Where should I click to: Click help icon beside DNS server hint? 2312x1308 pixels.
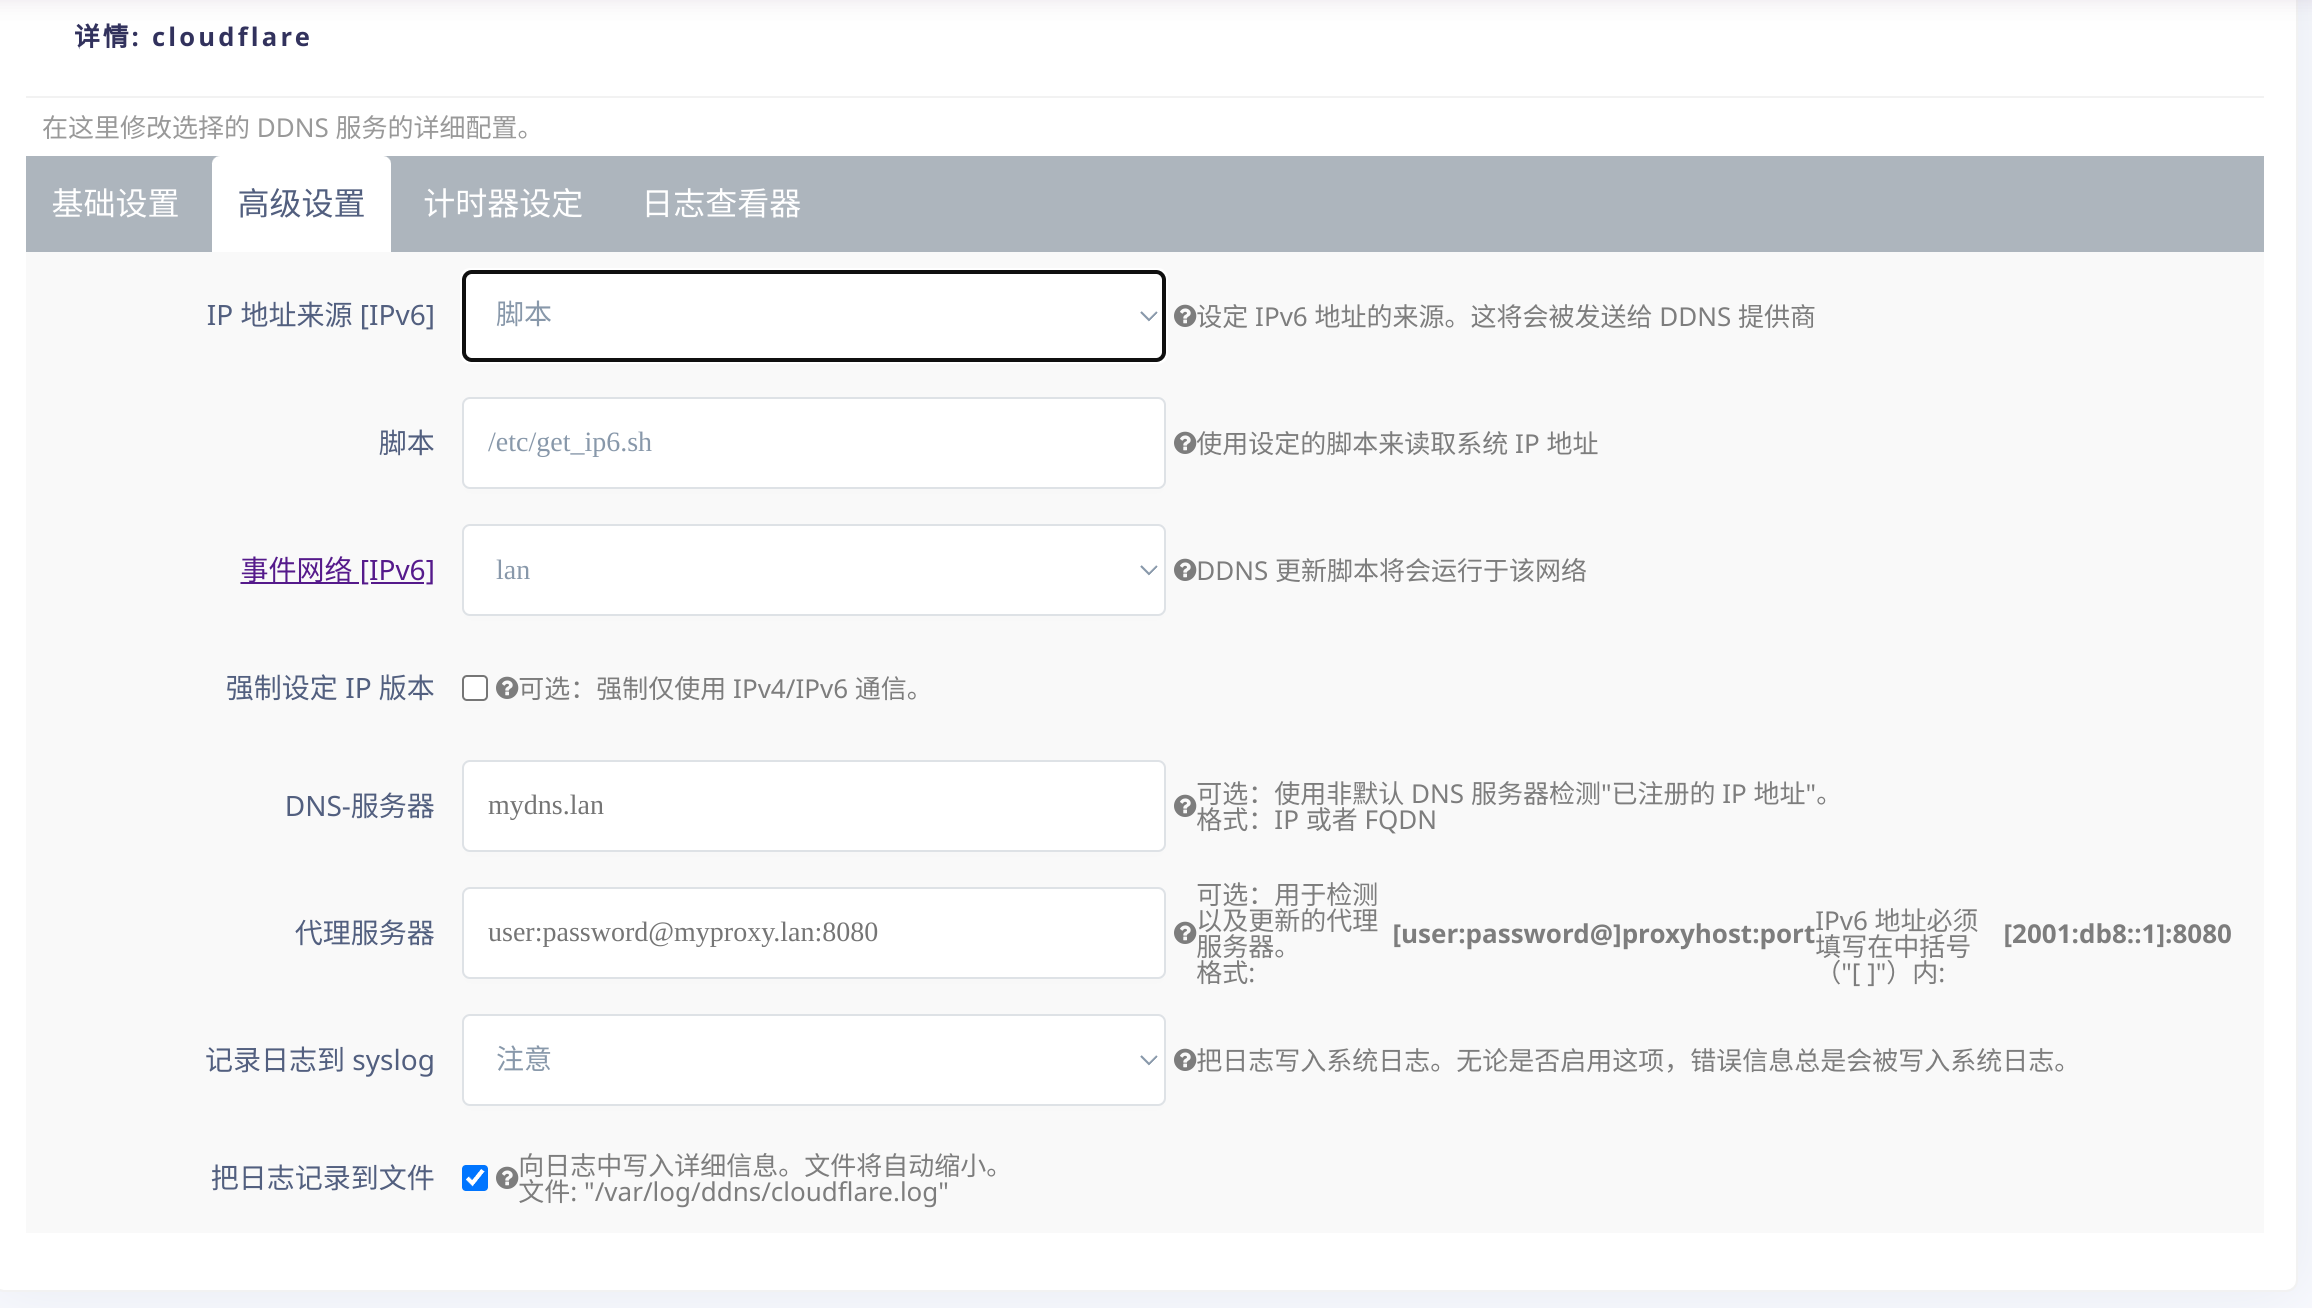tap(1184, 806)
